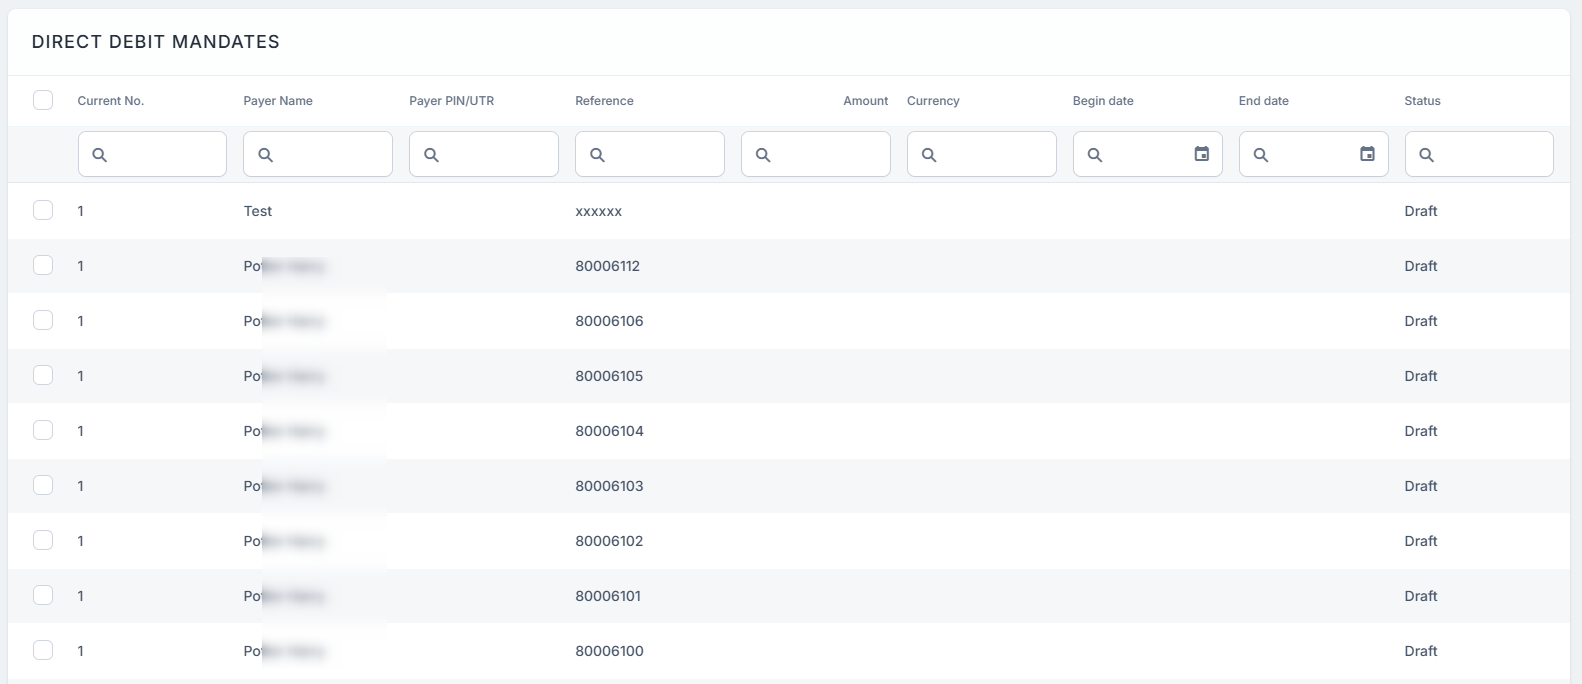Image resolution: width=1582 pixels, height=684 pixels.
Task: Tick the checkbox for reference 80006100
Action: 43,650
